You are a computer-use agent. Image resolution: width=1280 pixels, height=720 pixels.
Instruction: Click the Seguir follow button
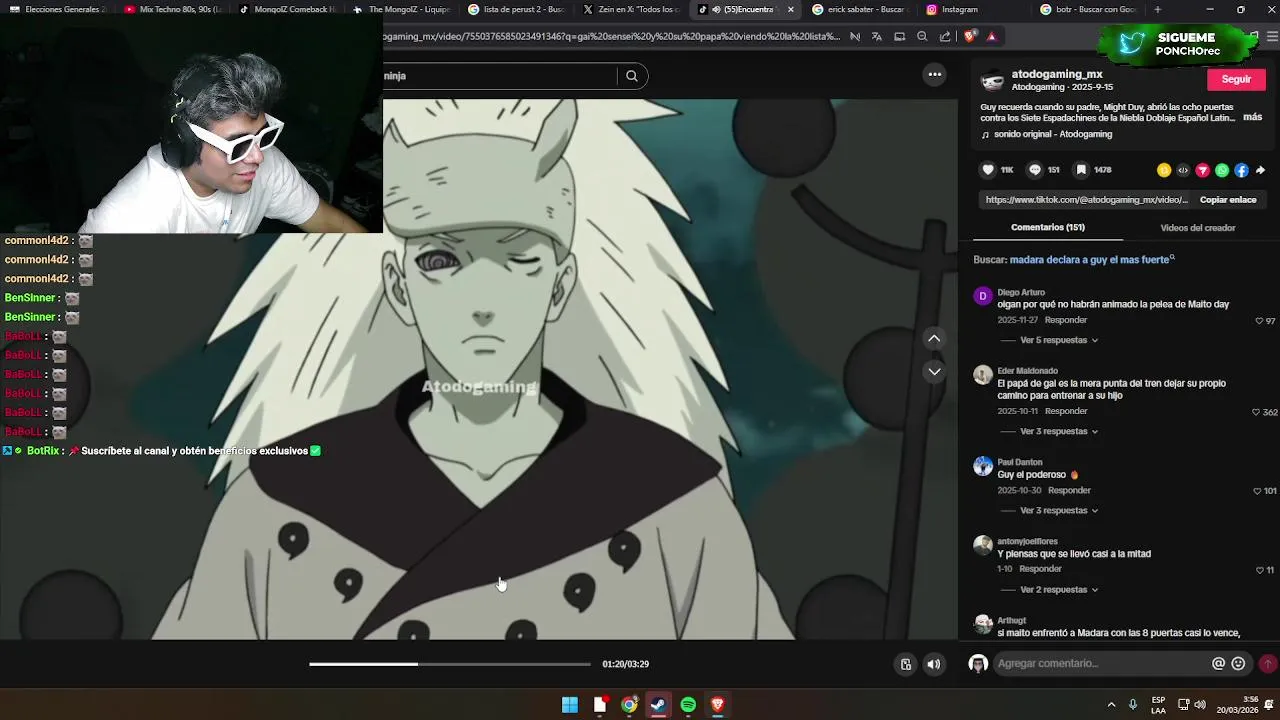tap(1236, 79)
